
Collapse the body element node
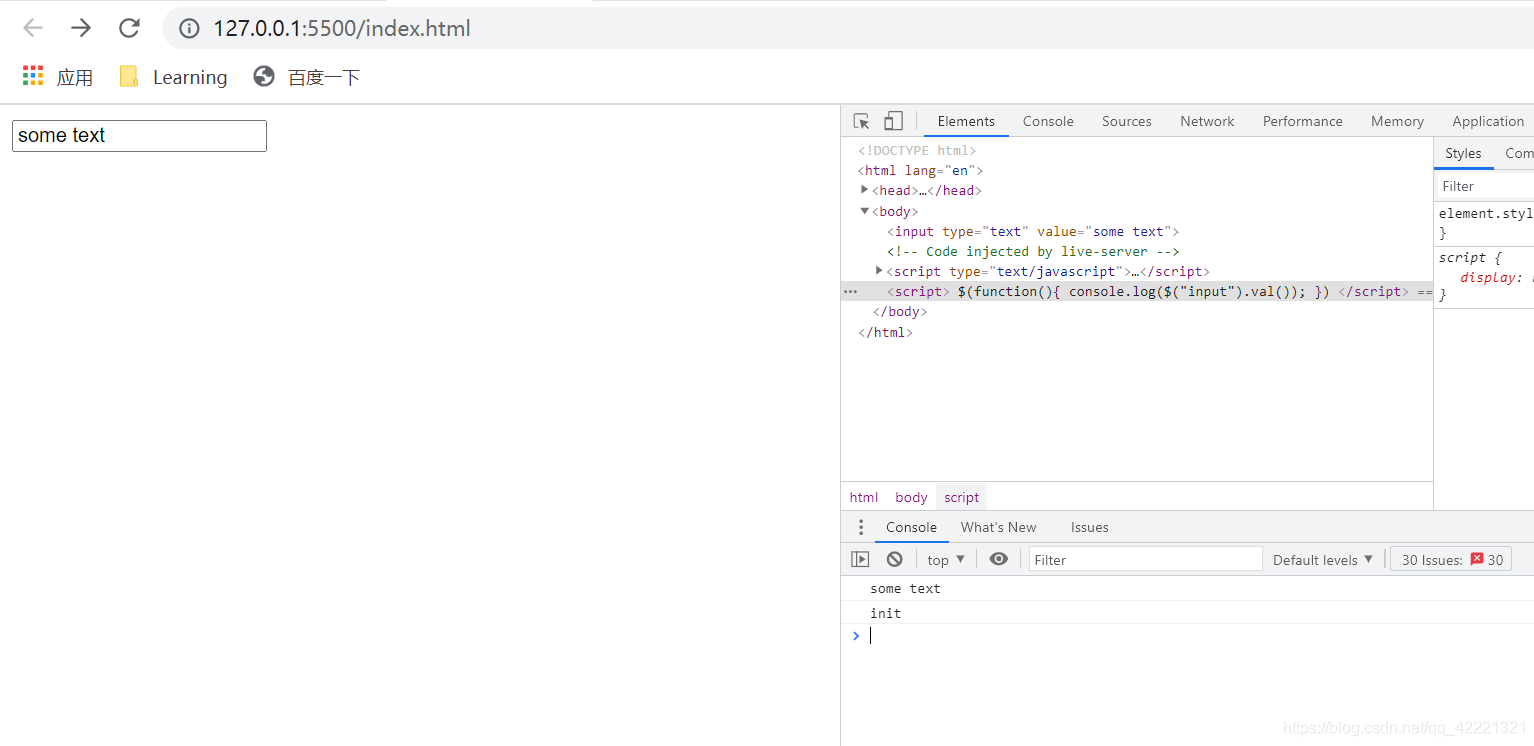(865, 211)
